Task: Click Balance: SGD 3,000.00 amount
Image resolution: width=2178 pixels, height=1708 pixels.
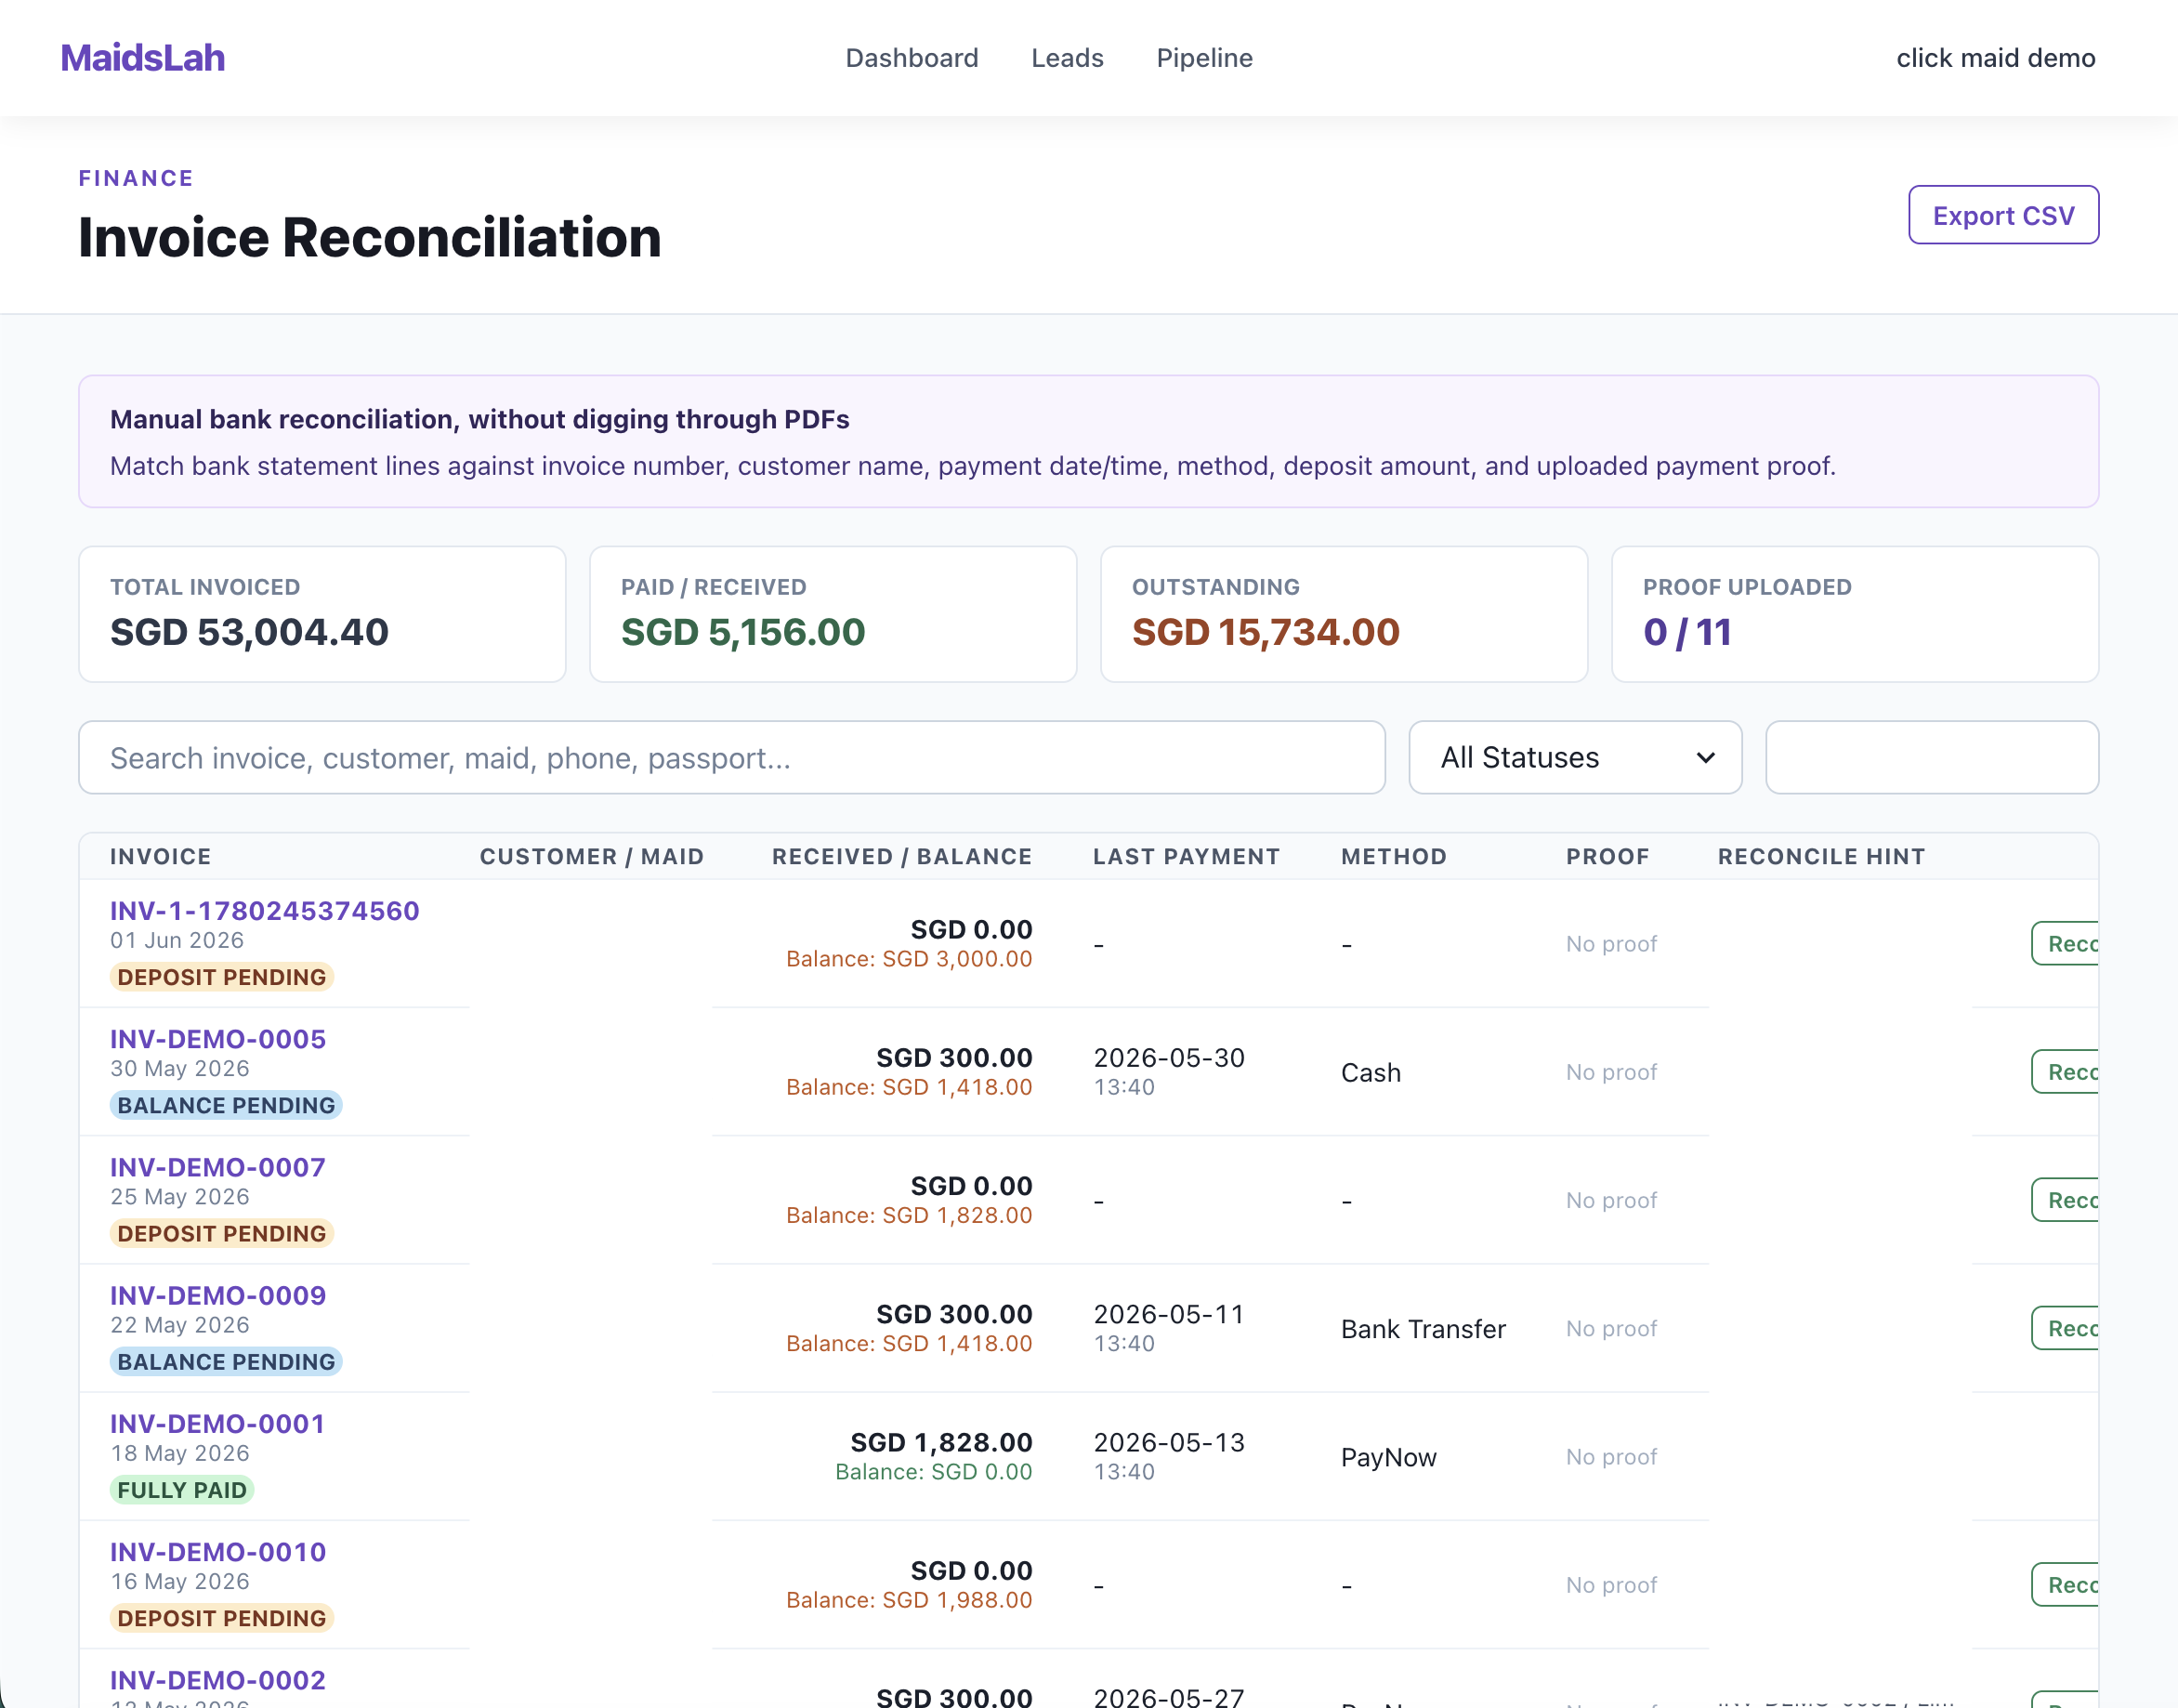Action: coord(909,959)
